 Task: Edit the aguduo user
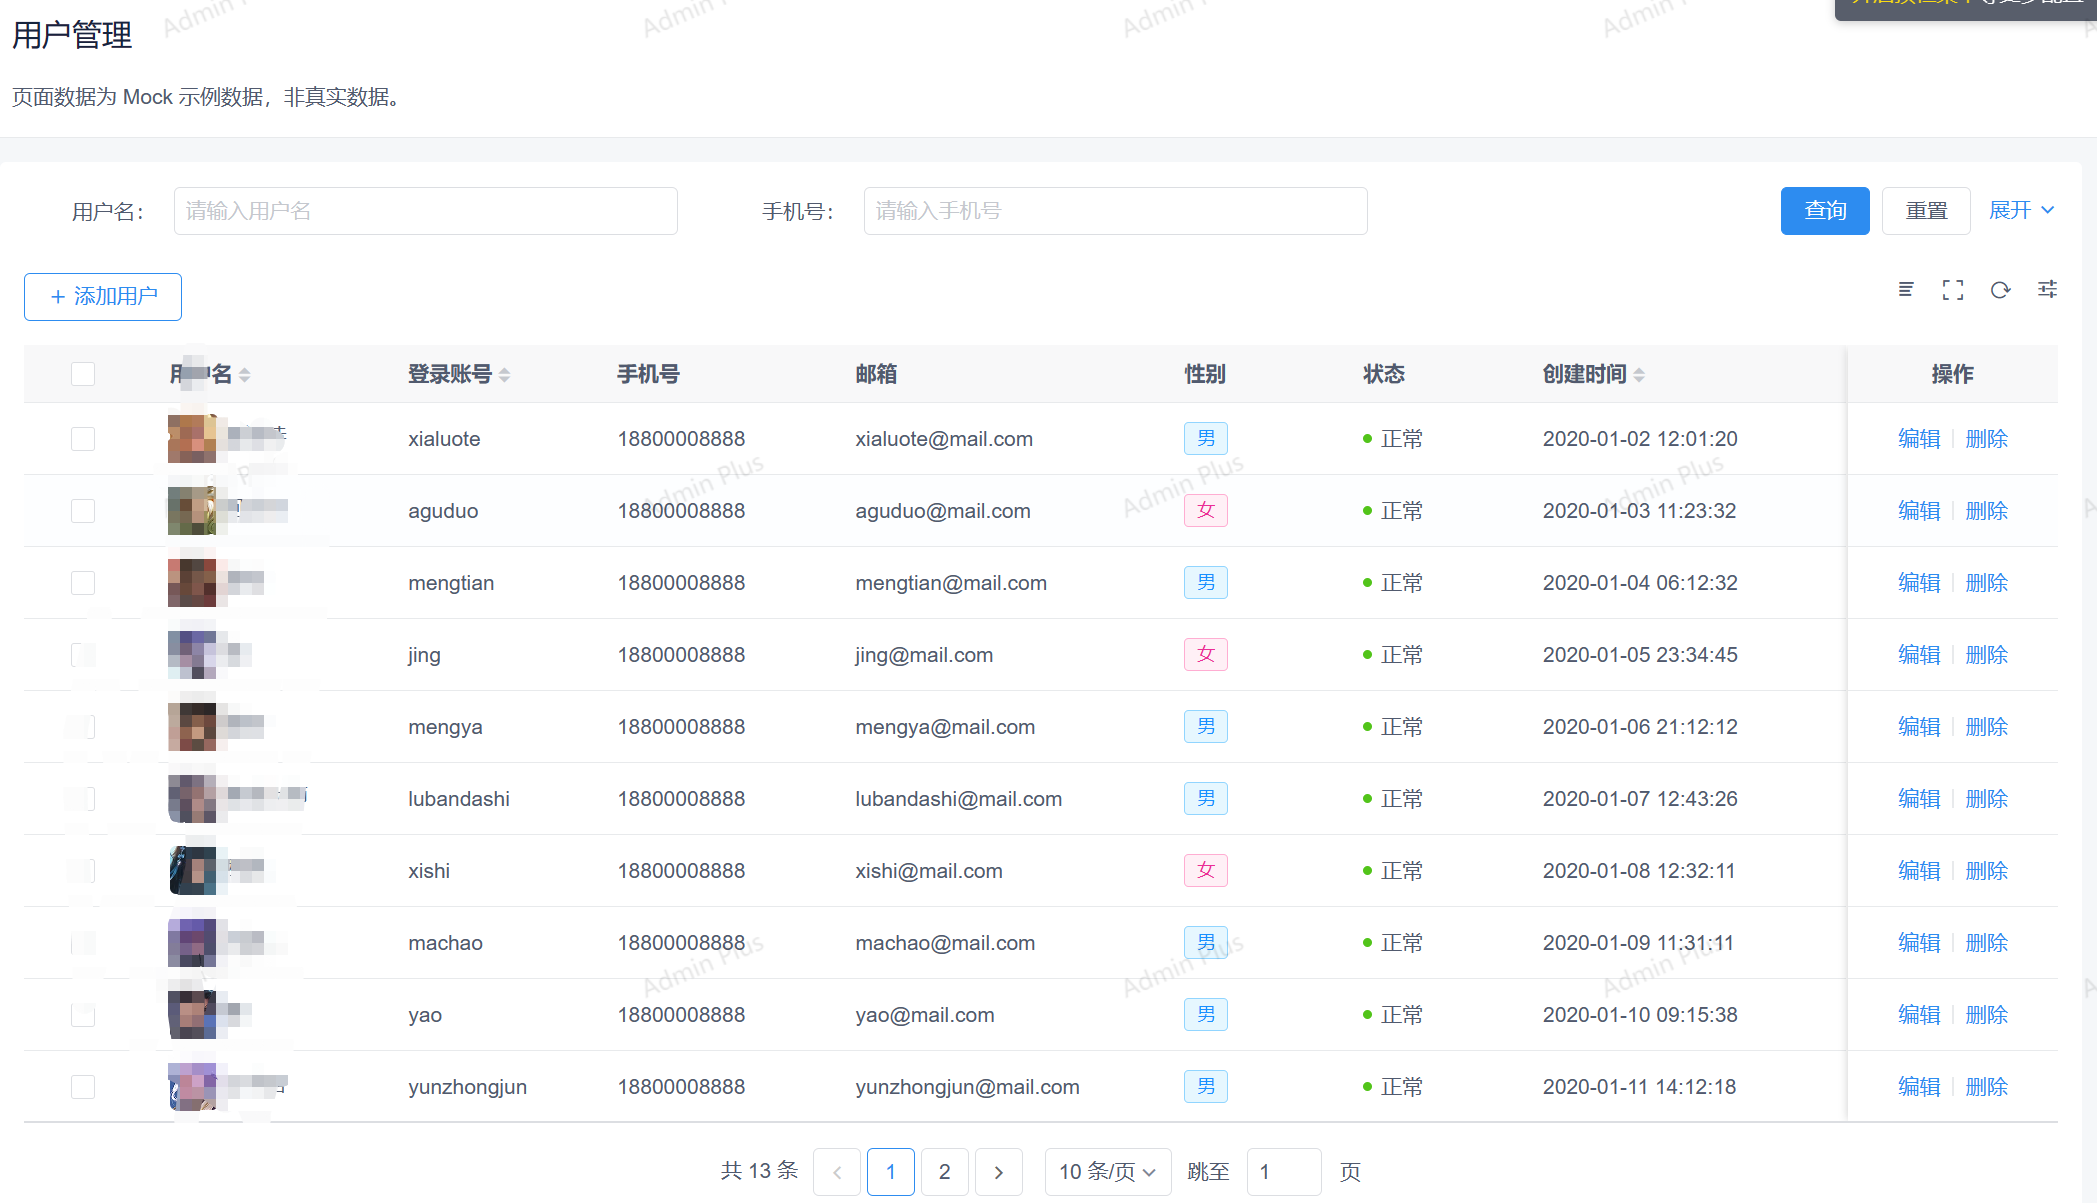click(x=1919, y=511)
